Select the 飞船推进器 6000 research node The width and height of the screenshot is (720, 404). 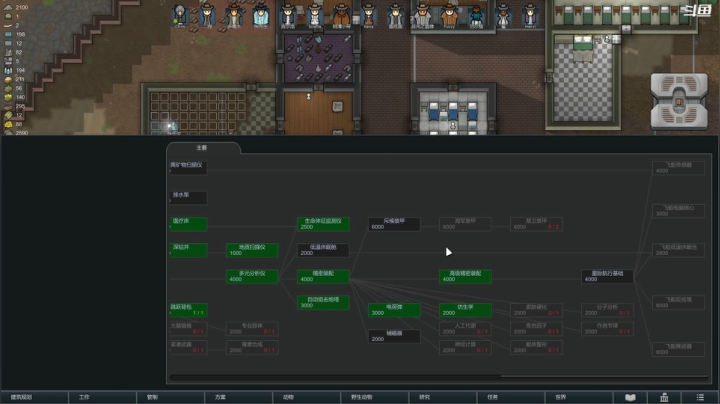(x=678, y=349)
